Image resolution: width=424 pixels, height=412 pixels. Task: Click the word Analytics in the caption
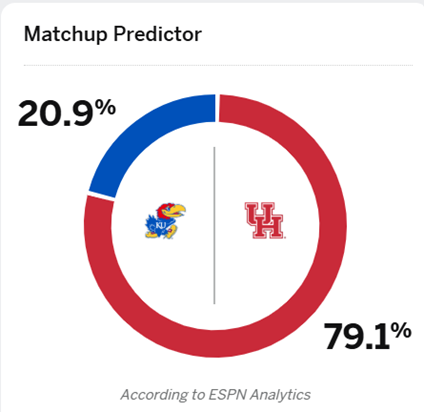point(281,395)
